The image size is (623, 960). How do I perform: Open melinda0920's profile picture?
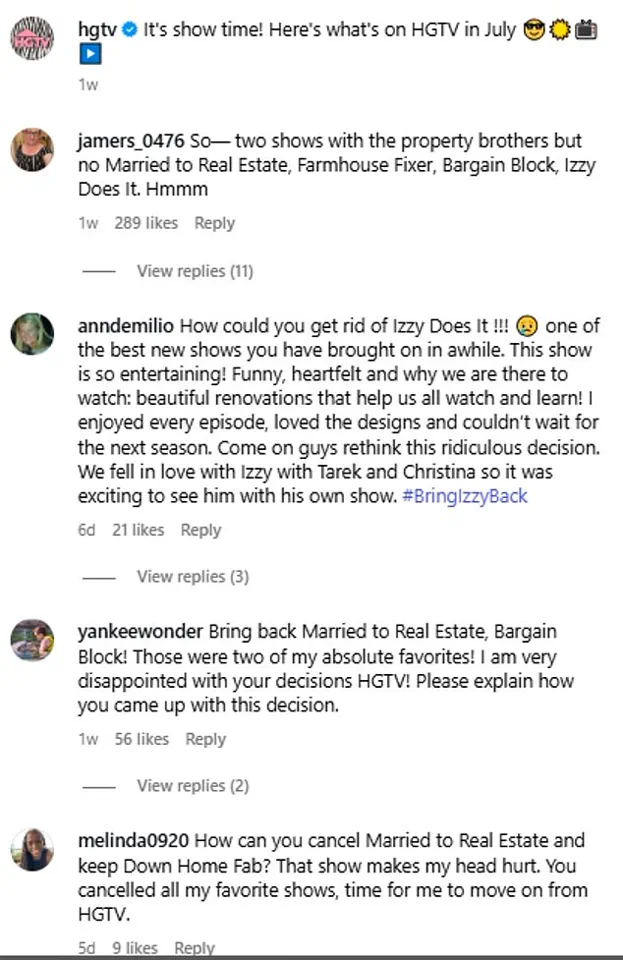coord(32,850)
